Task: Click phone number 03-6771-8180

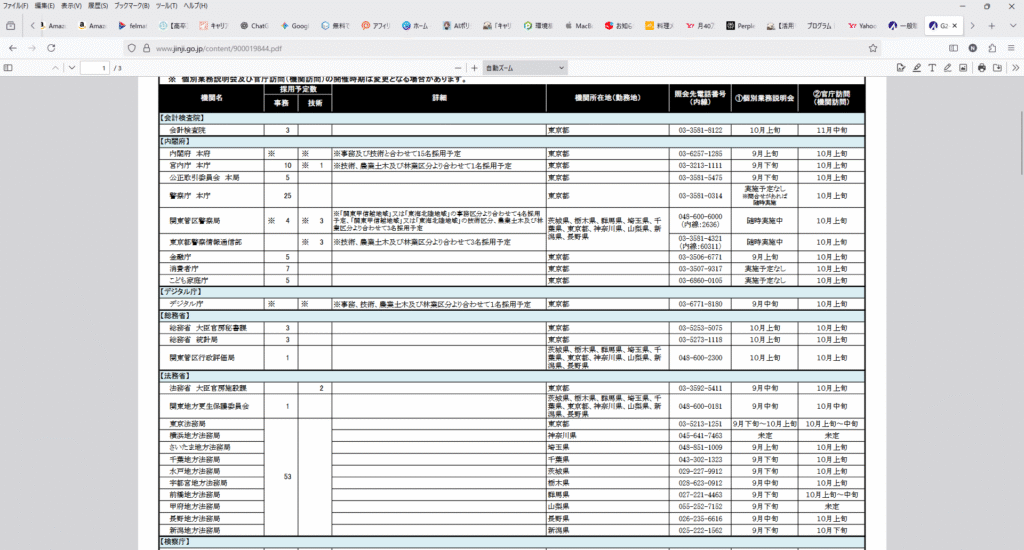Action: [x=700, y=304]
